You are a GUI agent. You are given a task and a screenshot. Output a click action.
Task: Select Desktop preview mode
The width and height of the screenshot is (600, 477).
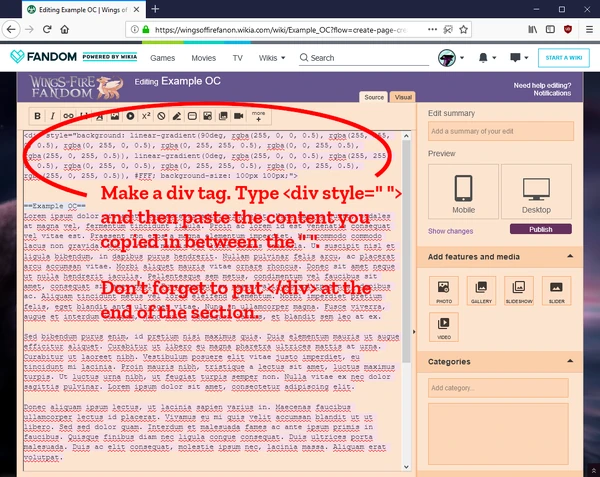pyautogui.click(x=536, y=192)
